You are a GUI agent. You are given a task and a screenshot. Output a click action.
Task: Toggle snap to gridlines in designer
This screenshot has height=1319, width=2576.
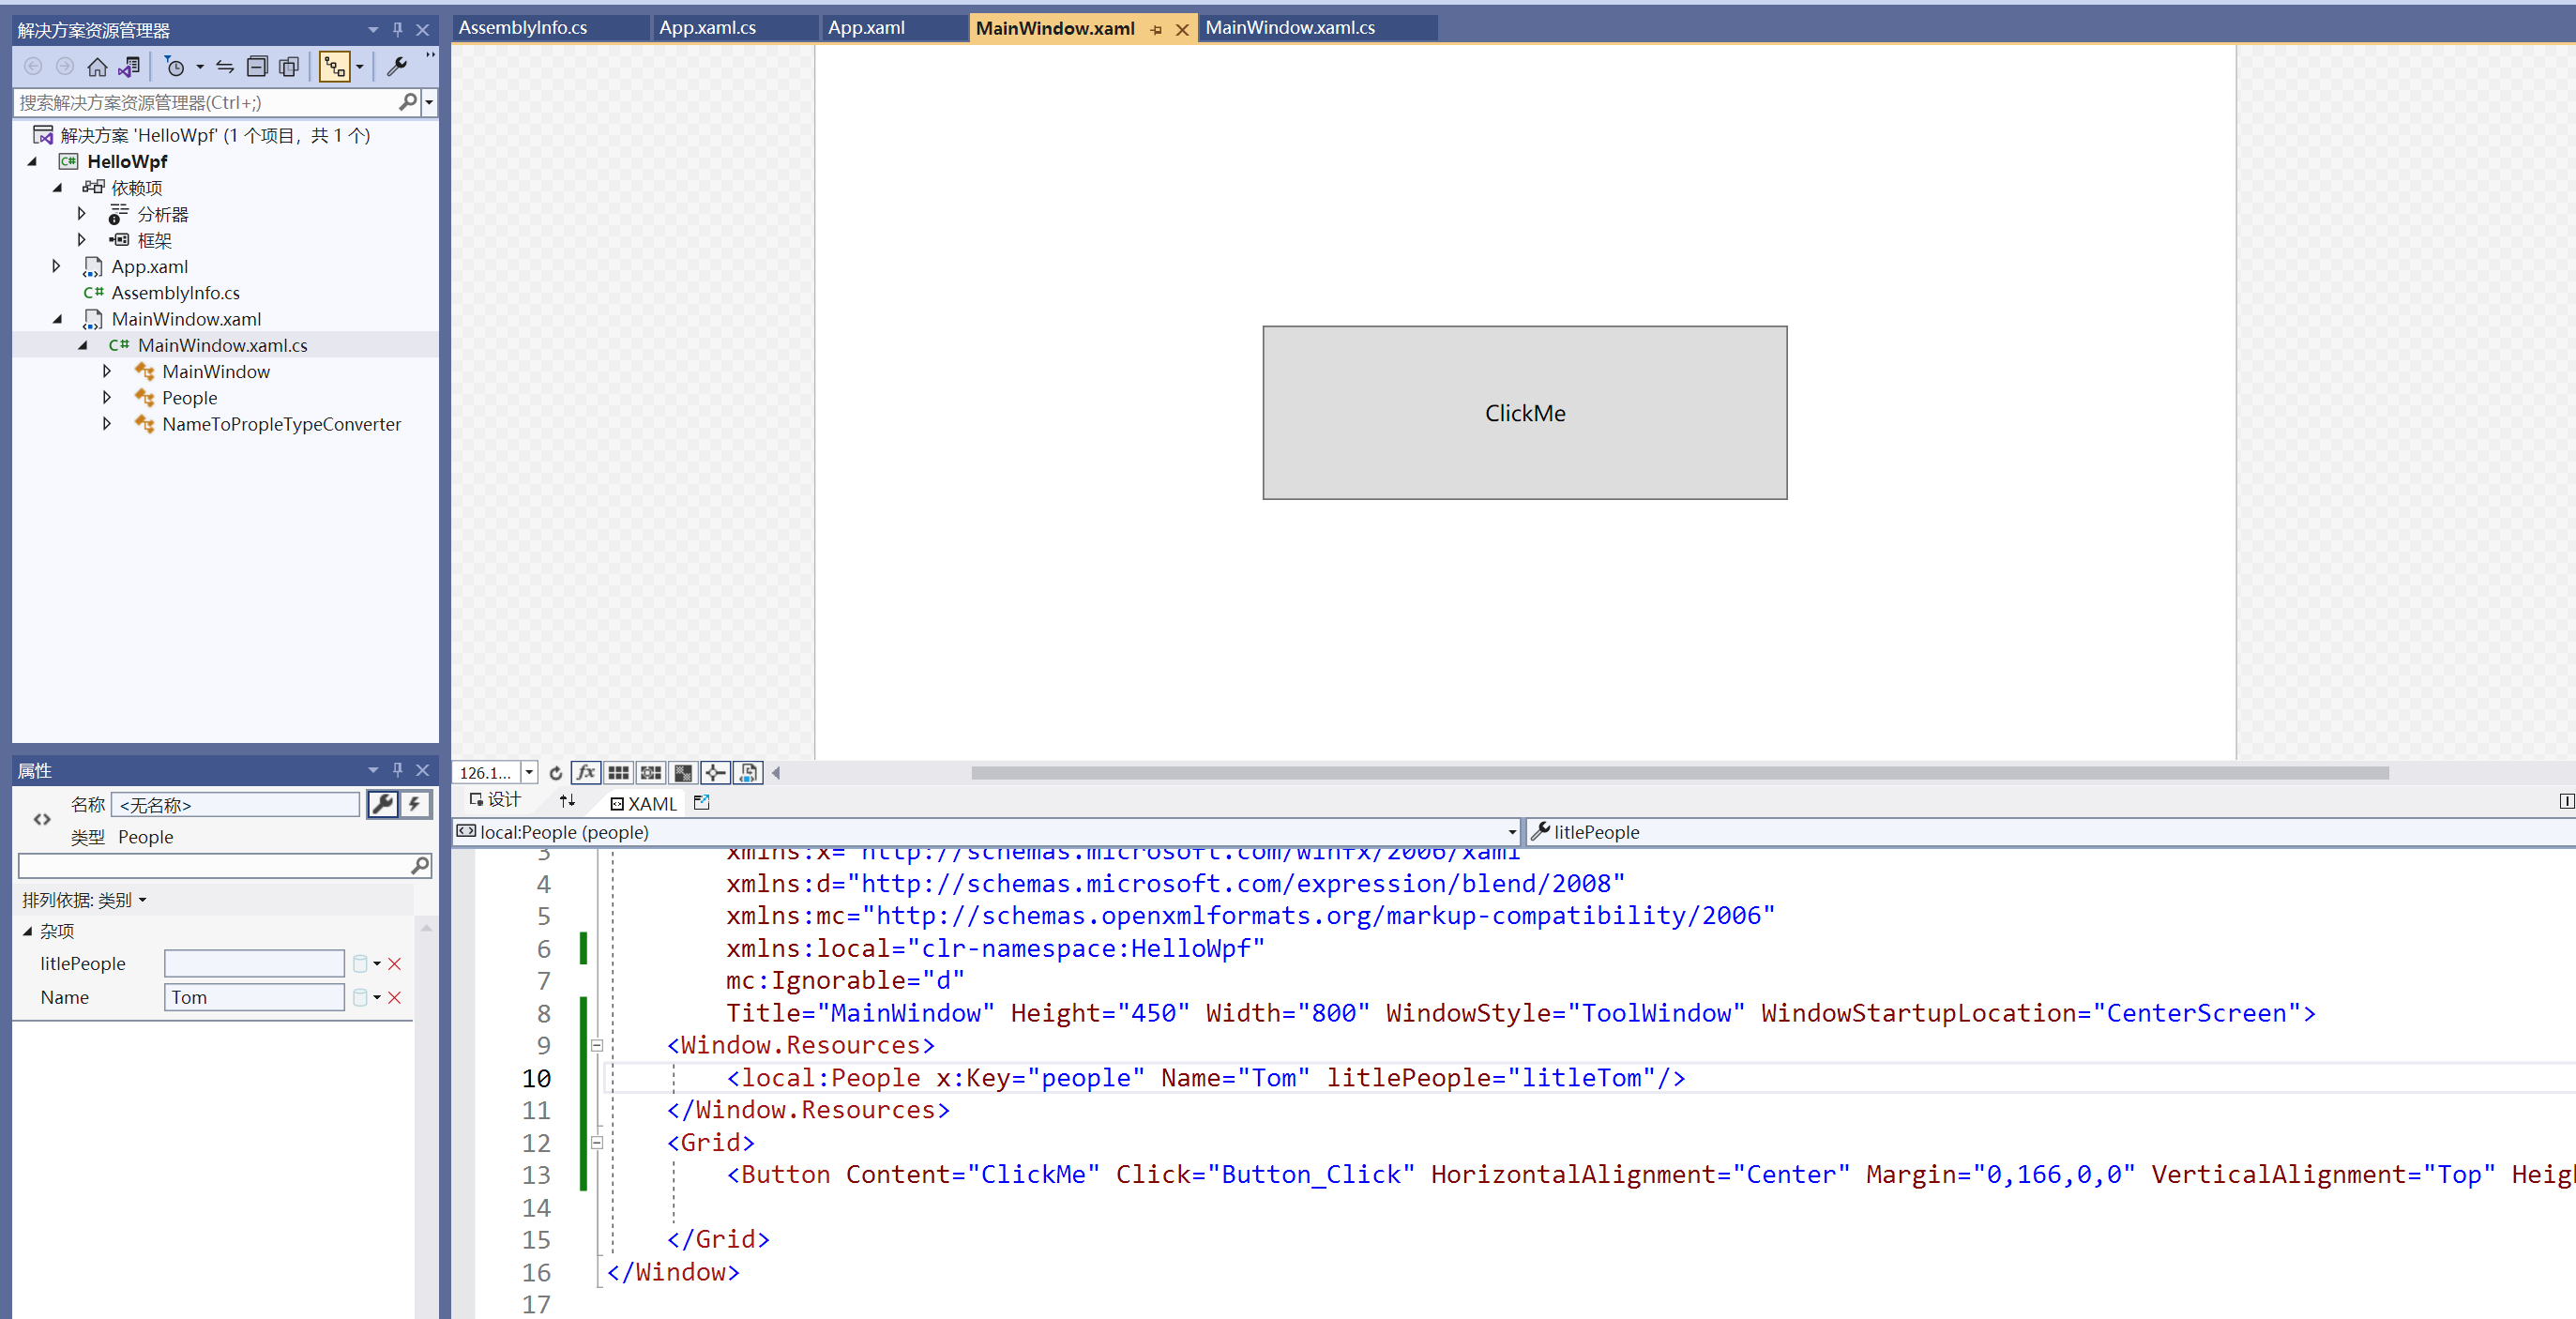tap(651, 773)
